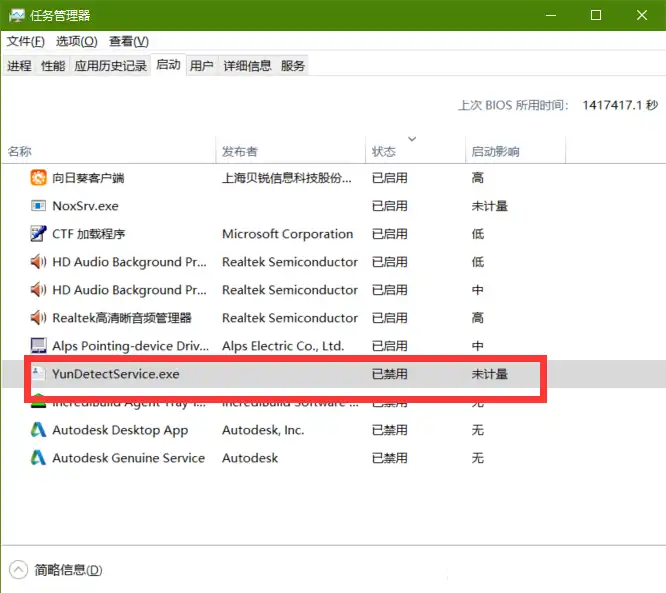Open the 查看(V) menu
This screenshot has height=593, width=666.
point(129,41)
